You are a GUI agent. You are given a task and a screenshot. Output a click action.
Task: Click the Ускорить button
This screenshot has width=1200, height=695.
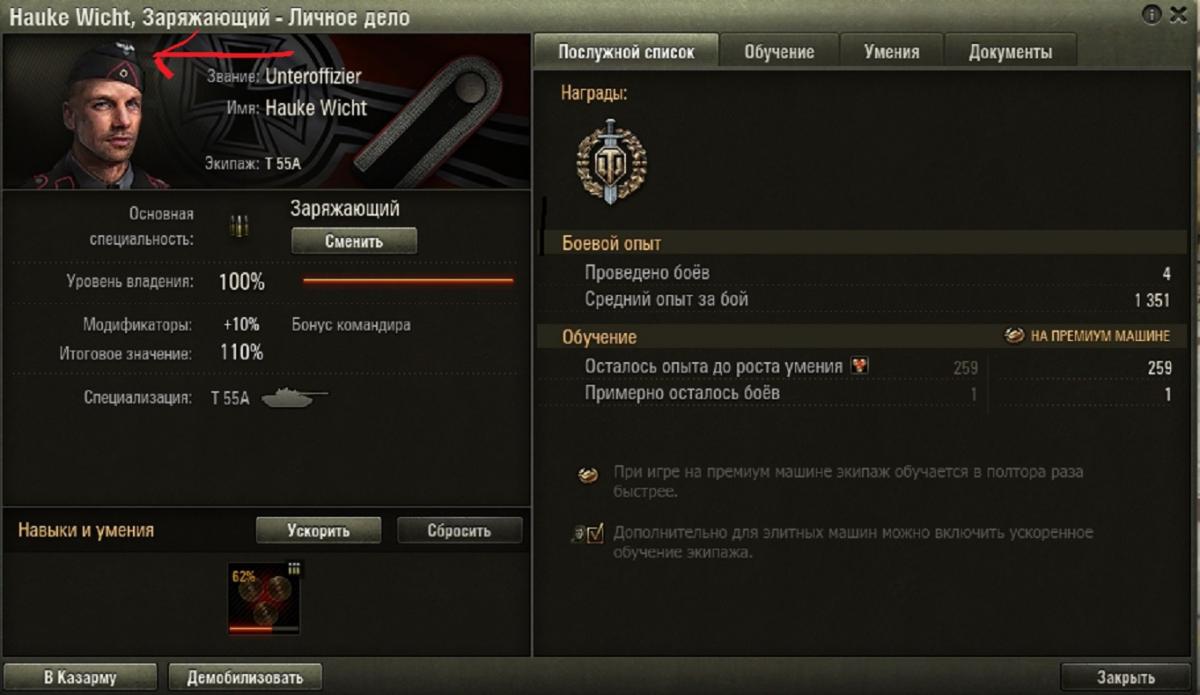click(x=318, y=530)
